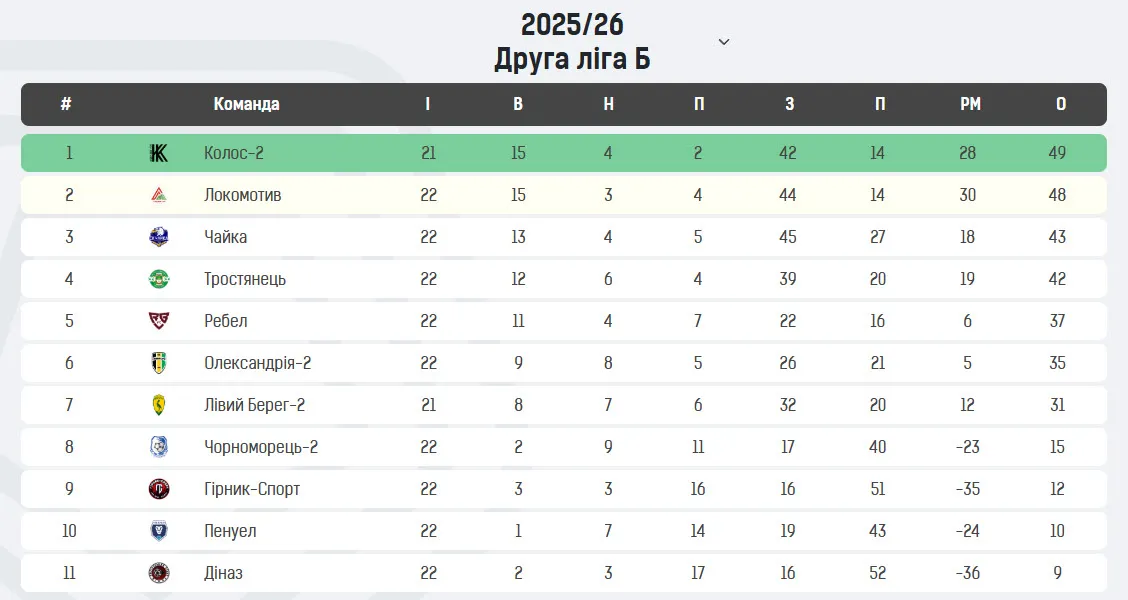The image size is (1128, 600).
Task: Click the Гірник-Спорт team logo
Action: (158, 489)
